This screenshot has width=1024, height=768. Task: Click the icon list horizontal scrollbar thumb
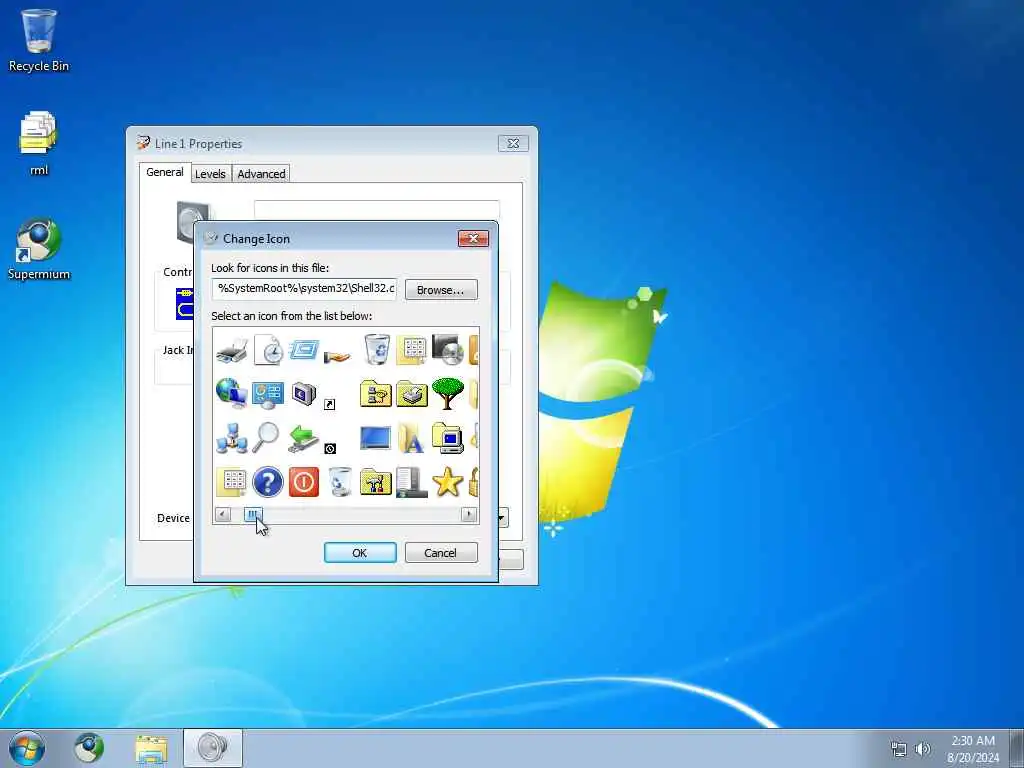[x=253, y=515]
